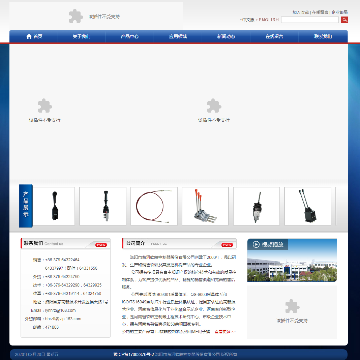Select the black joystick handle product thumbnail

point(55,206)
